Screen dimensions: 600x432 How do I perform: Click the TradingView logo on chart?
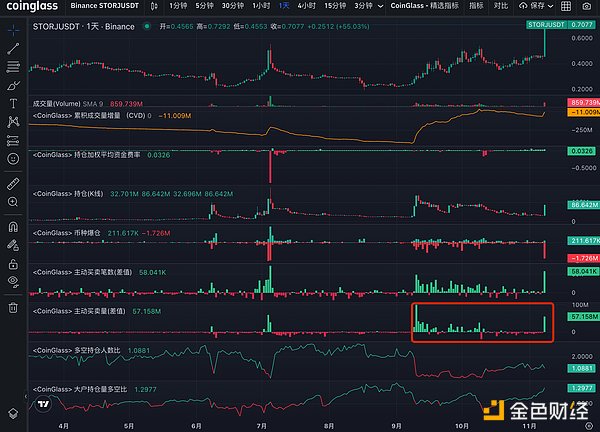[44, 405]
